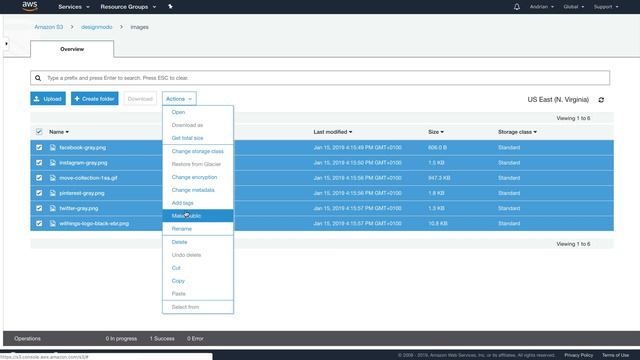Click the 0 Error status entry

pos(195,338)
